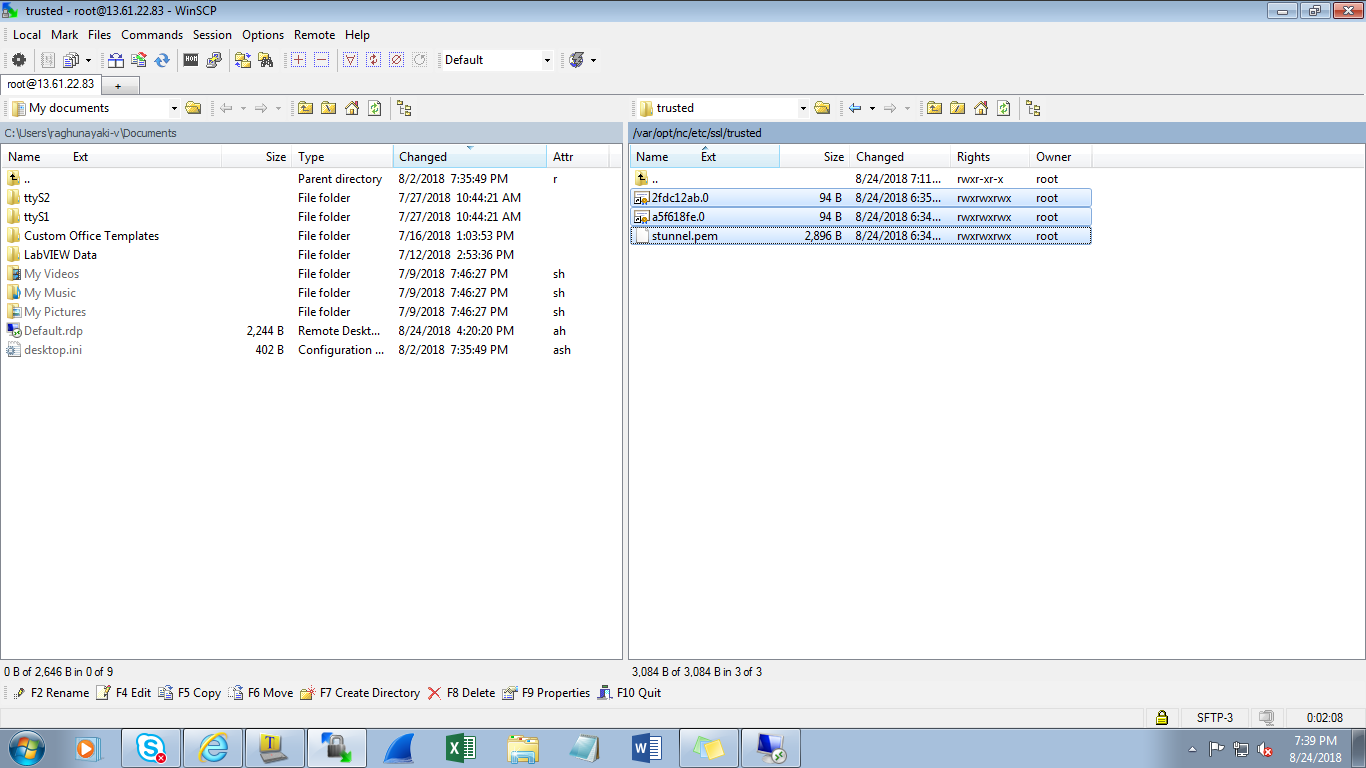Click the Select Files plus icon
The width and height of the screenshot is (1366, 768).
[x=298, y=60]
